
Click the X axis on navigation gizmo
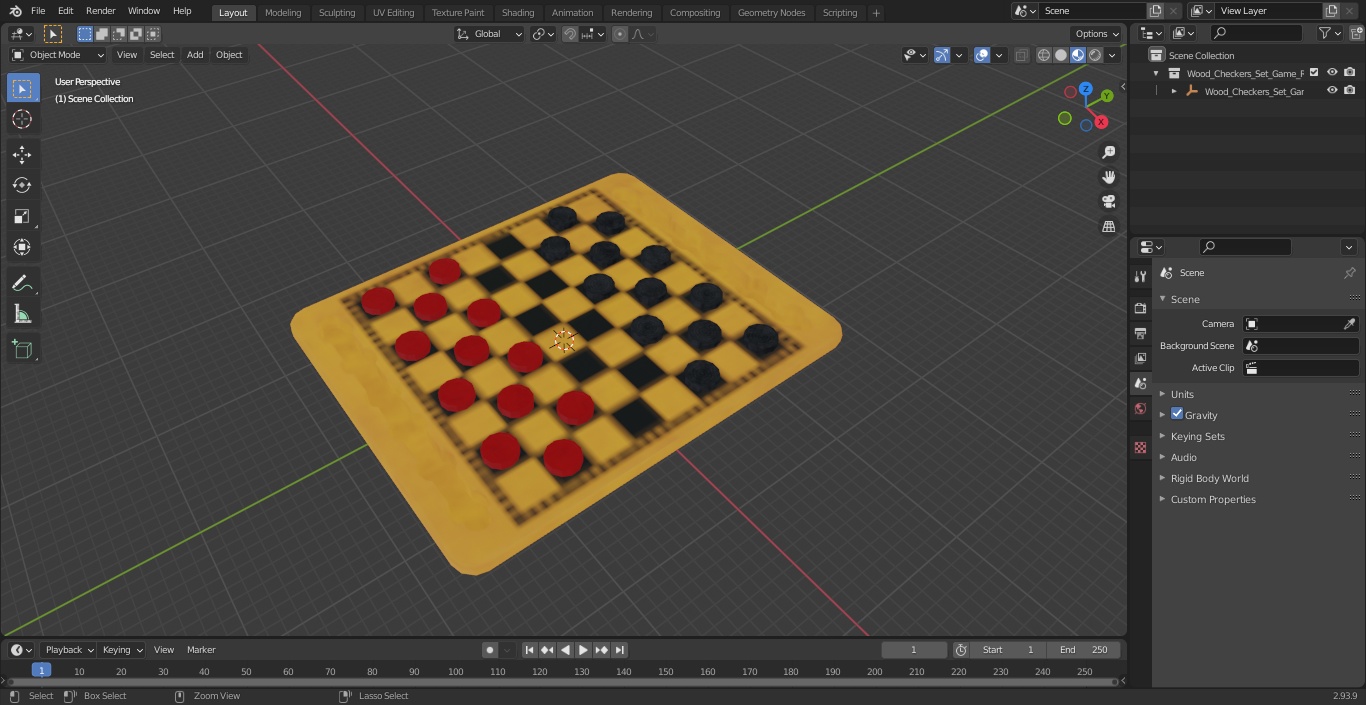click(1101, 122)
